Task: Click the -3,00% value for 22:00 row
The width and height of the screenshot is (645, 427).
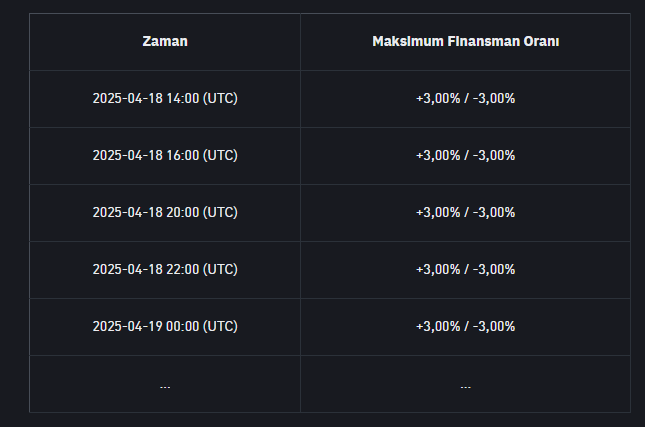Action: tap(494, 269)
